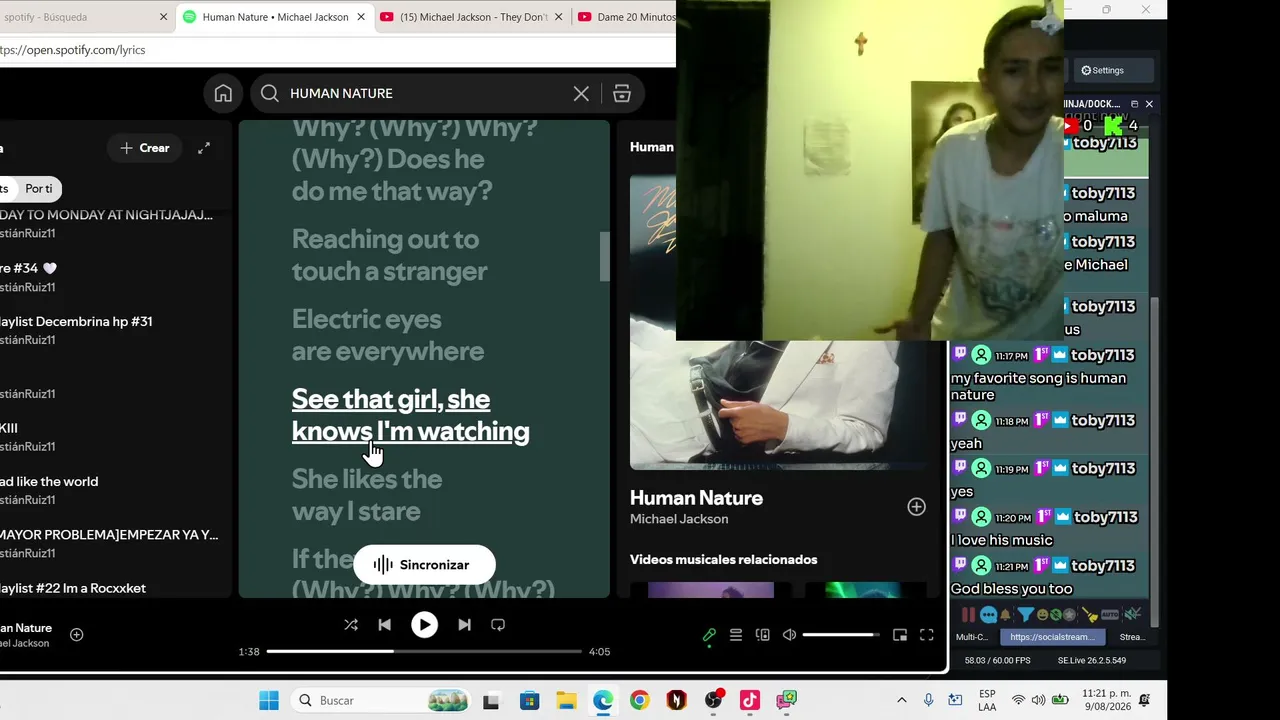Open Google Chrome from taskbar
Viewport: 1280px width, 720px height.
click(x=639, y=701)
